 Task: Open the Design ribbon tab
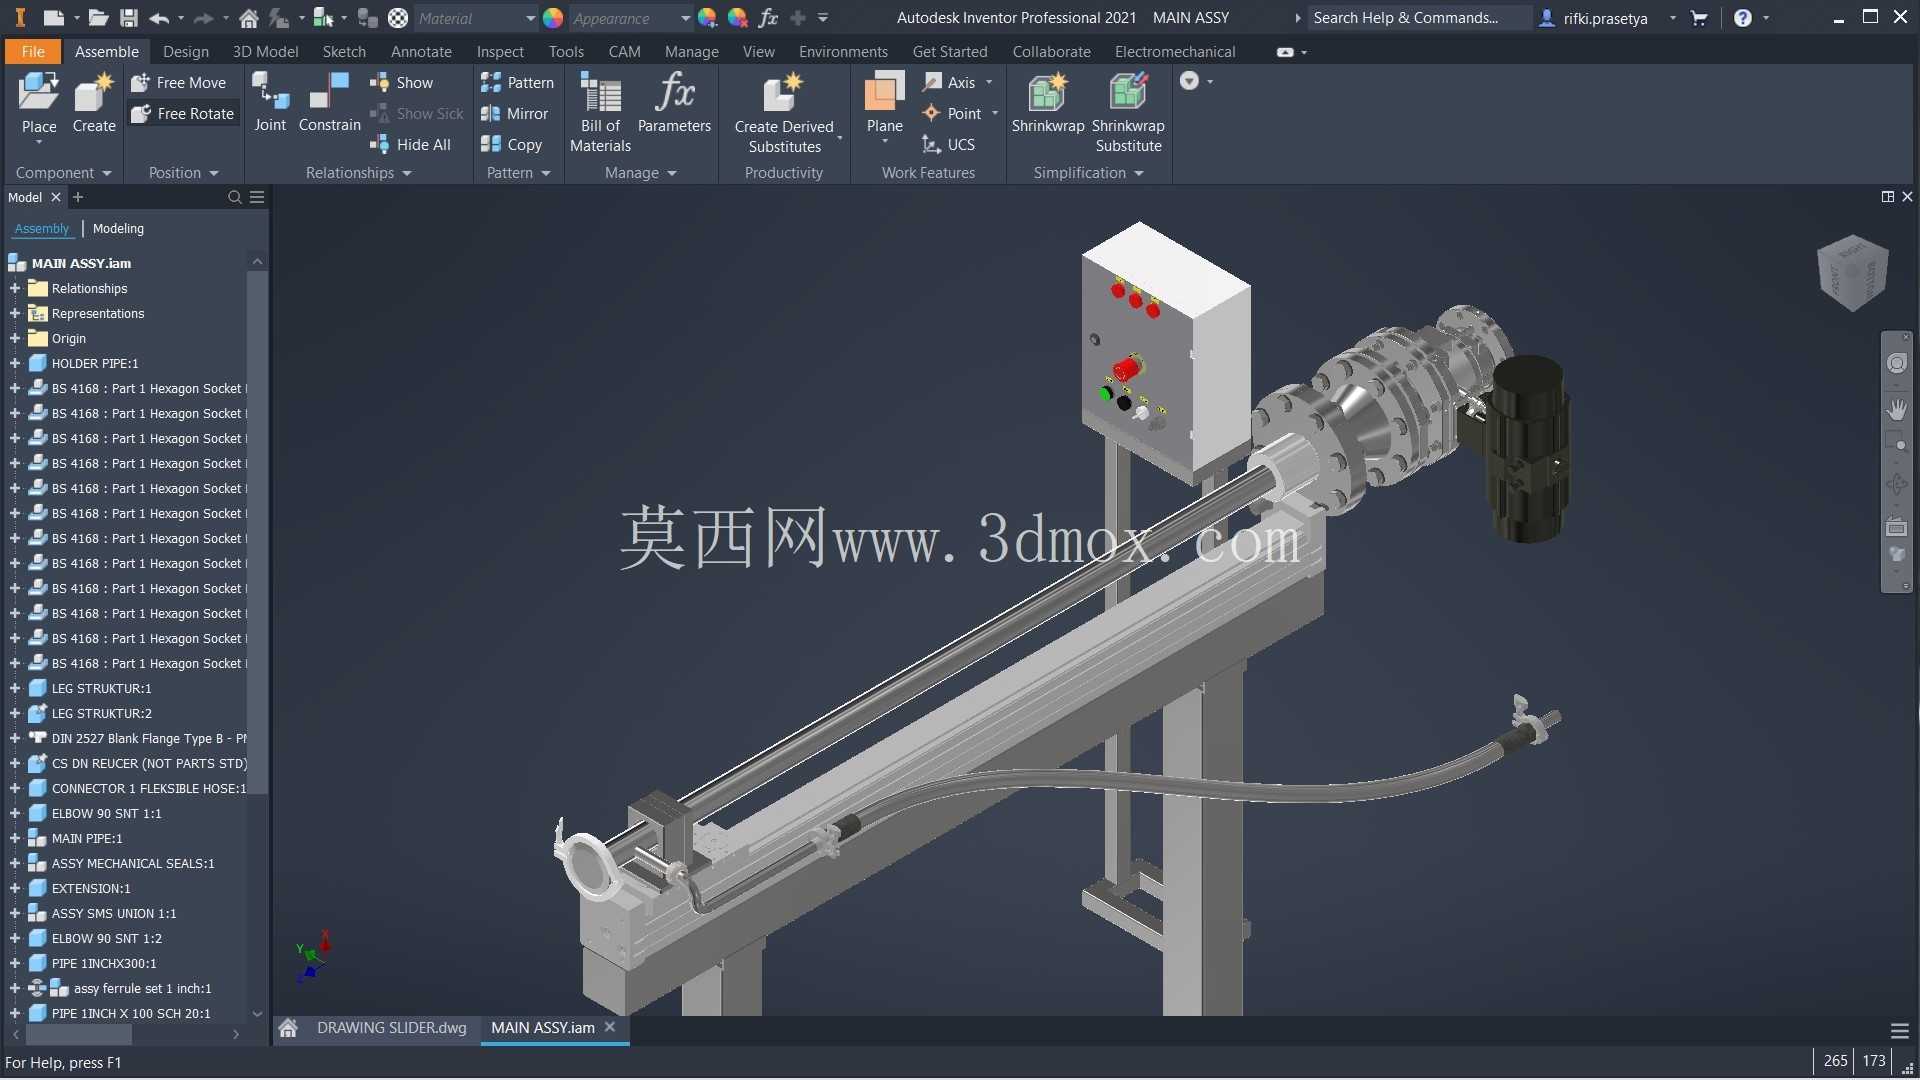186,52
